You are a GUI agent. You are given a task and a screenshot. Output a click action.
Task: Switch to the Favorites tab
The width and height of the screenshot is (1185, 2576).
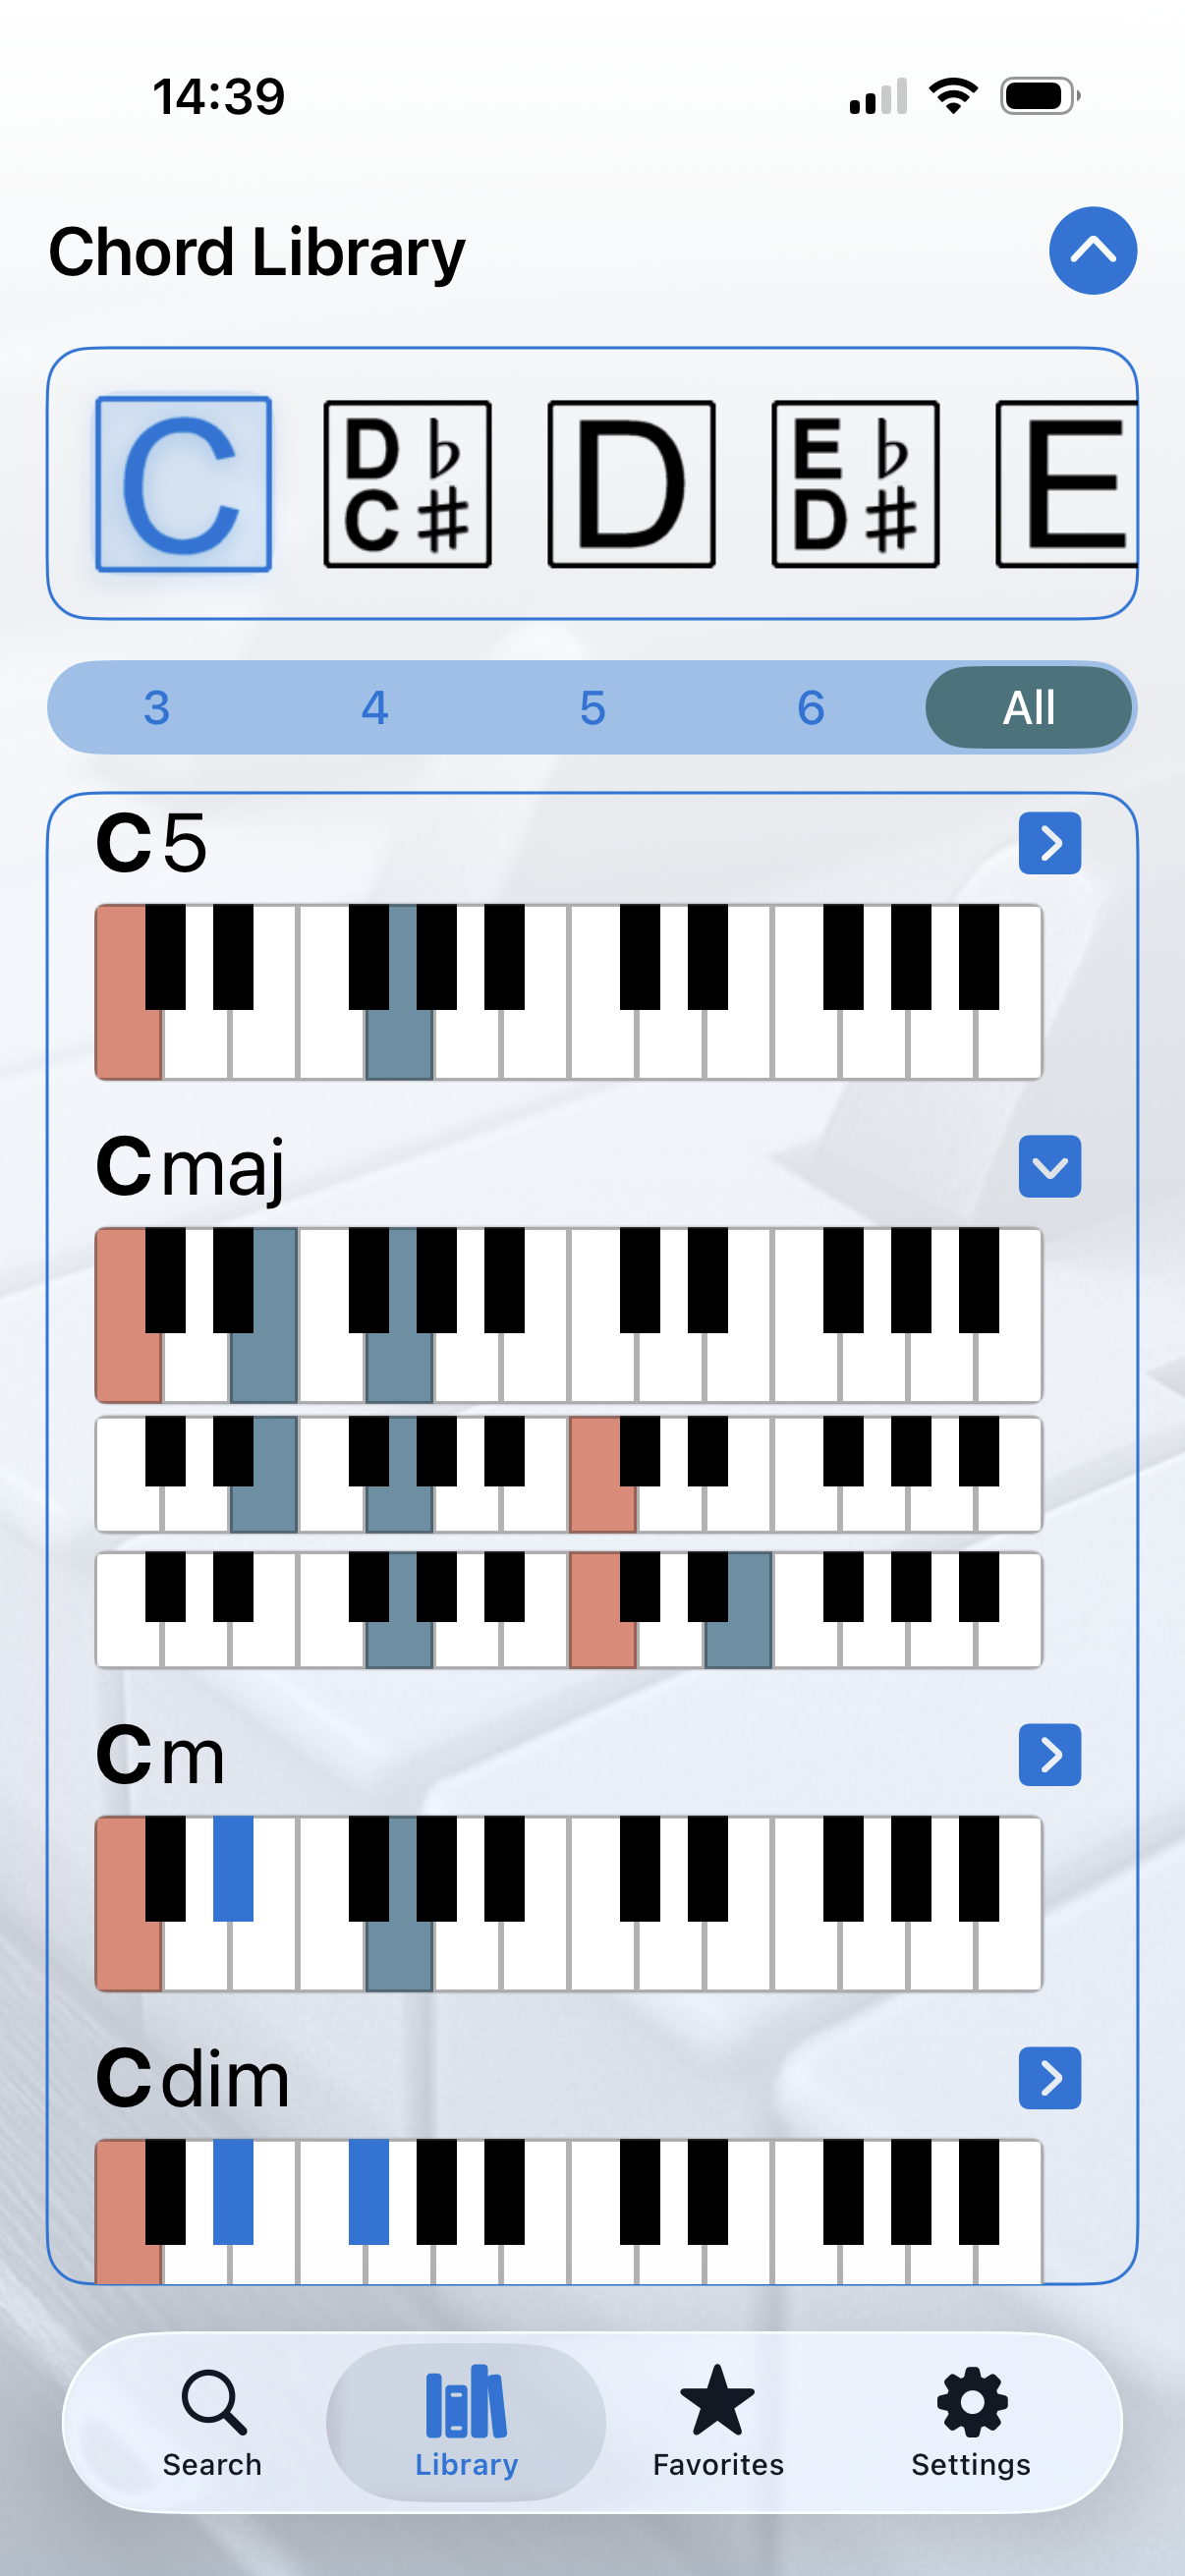point(717,2420)
